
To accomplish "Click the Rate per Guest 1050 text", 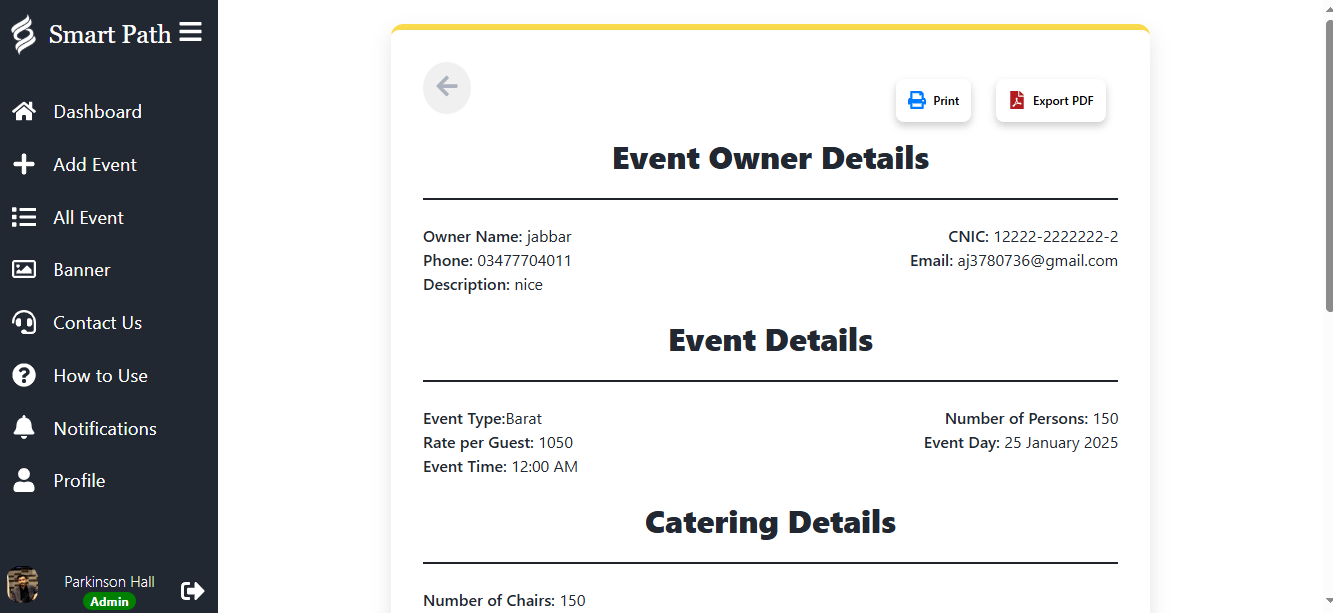I will (498, 443).
